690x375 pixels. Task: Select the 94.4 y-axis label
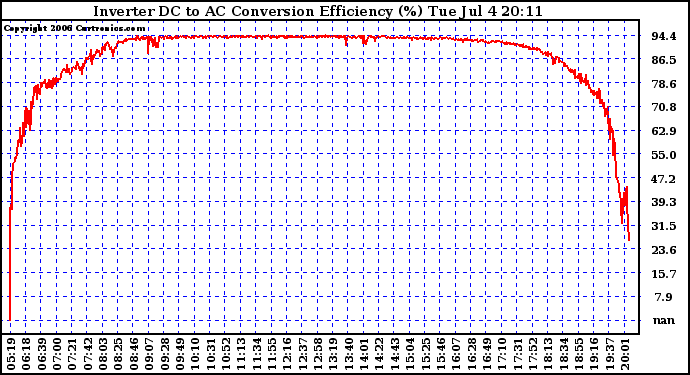664,36
